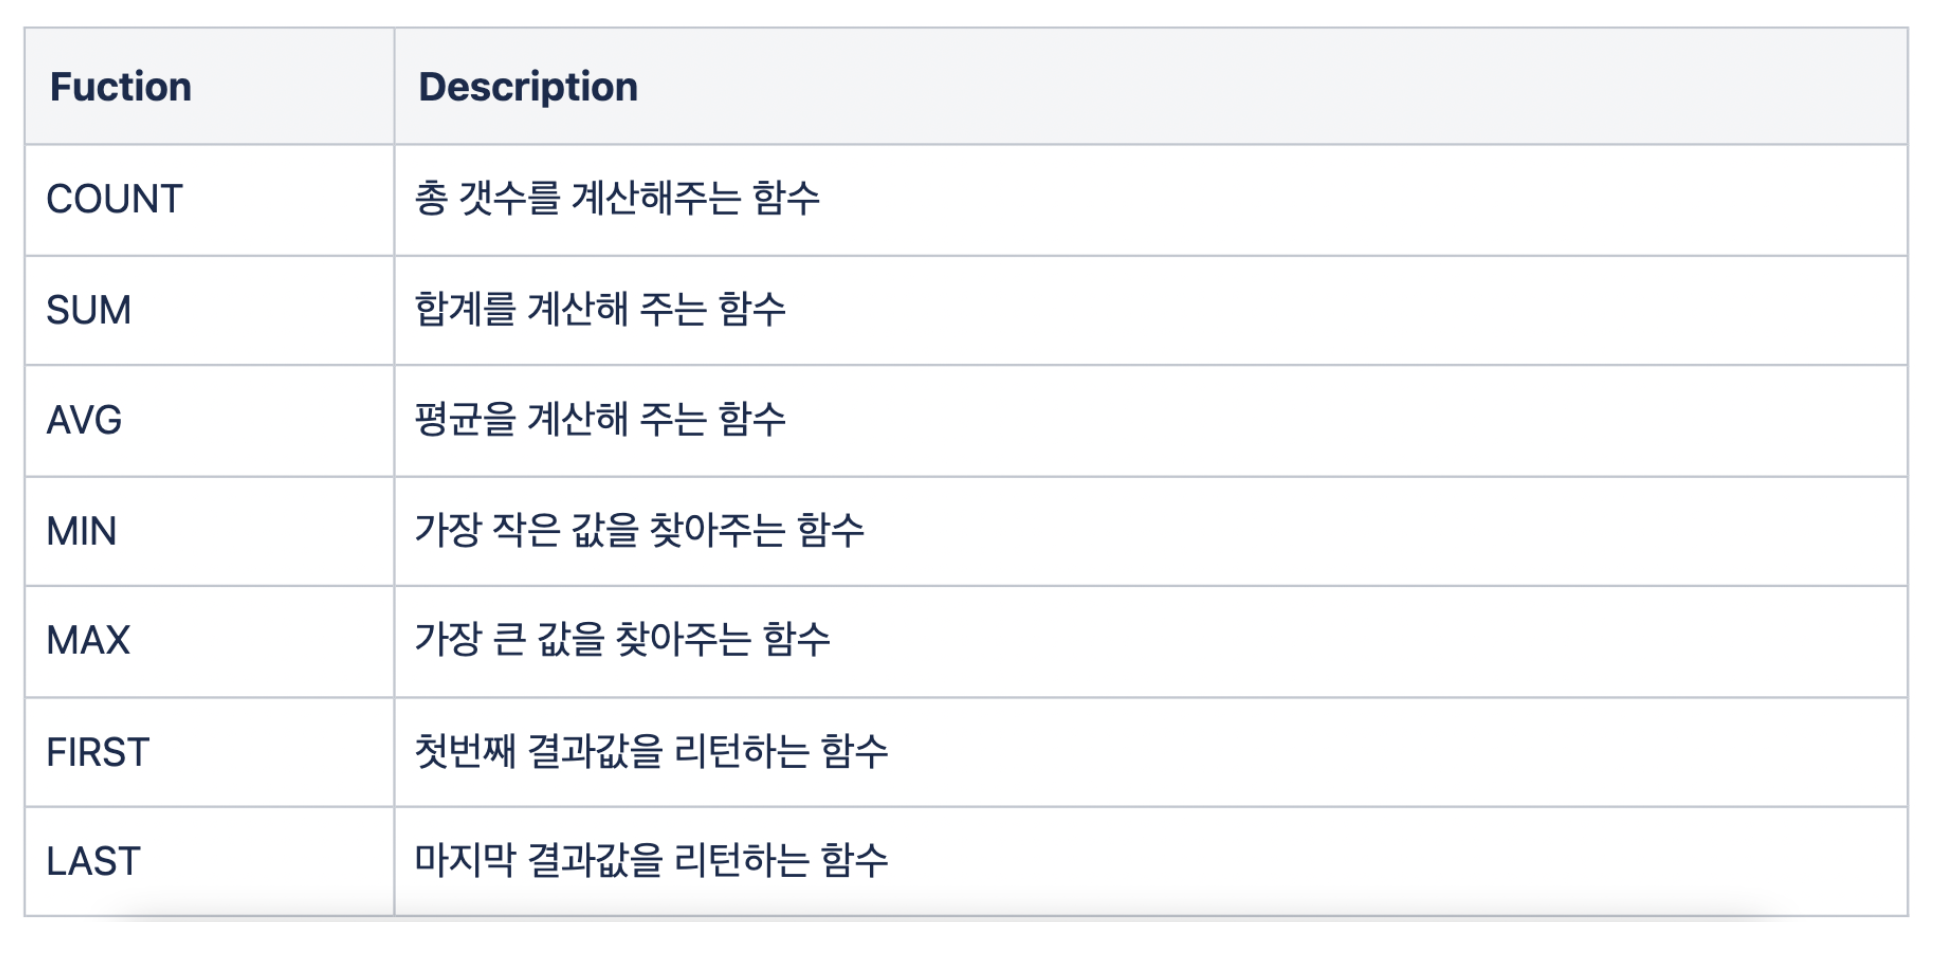Select the FIRST function cell

(209, 752)
